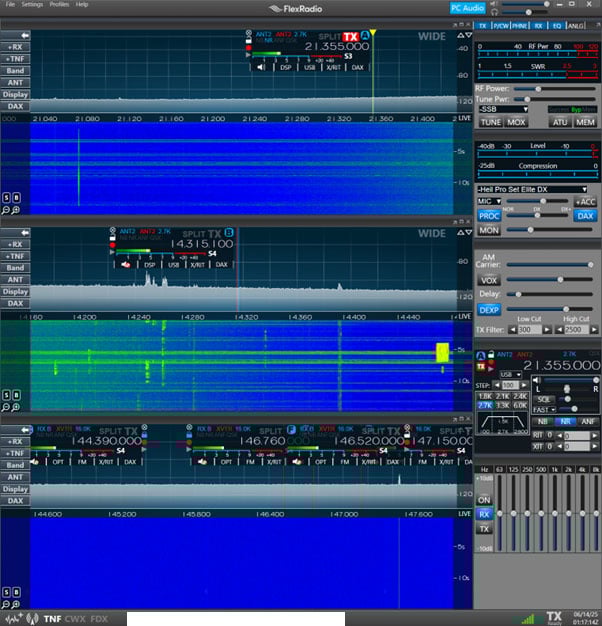Click the up triangle in 21 MHz panadapter corner
Viewport: 602px width, 626px height.
point(460,36)
